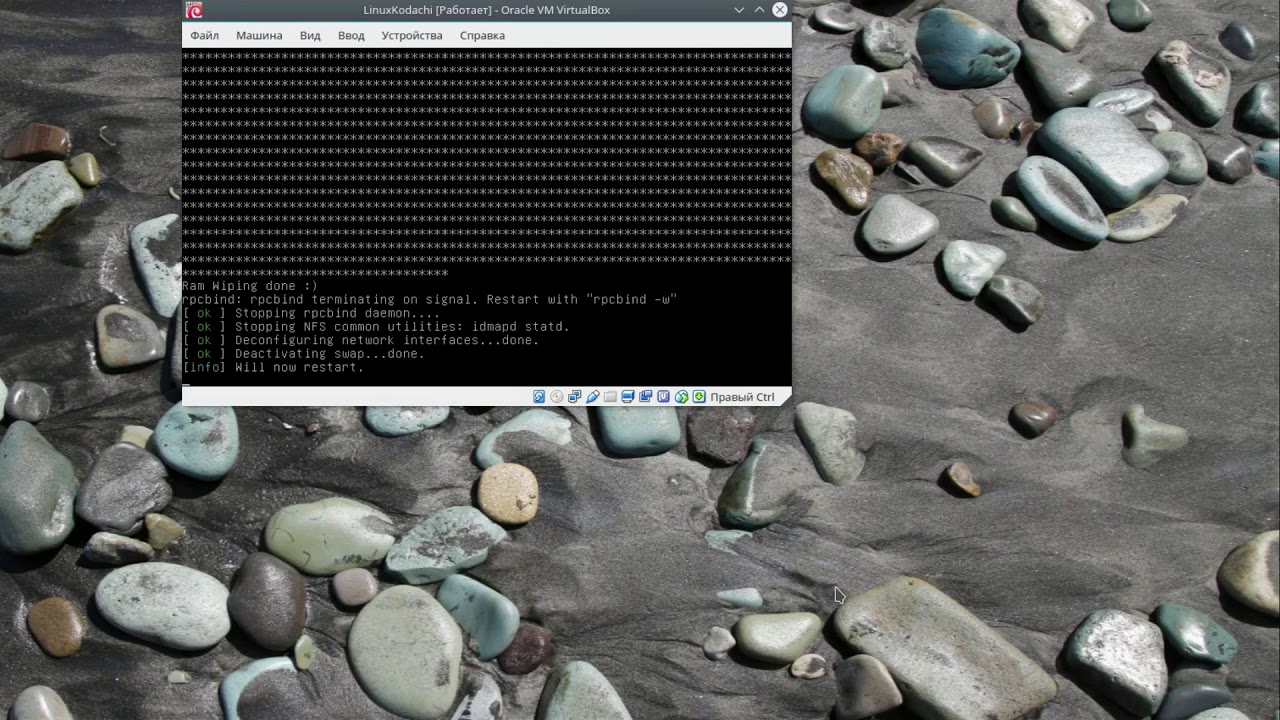Minimize the VirtualBox window
This screenshot has width=1280, height=720.
(x=739, y=10)
